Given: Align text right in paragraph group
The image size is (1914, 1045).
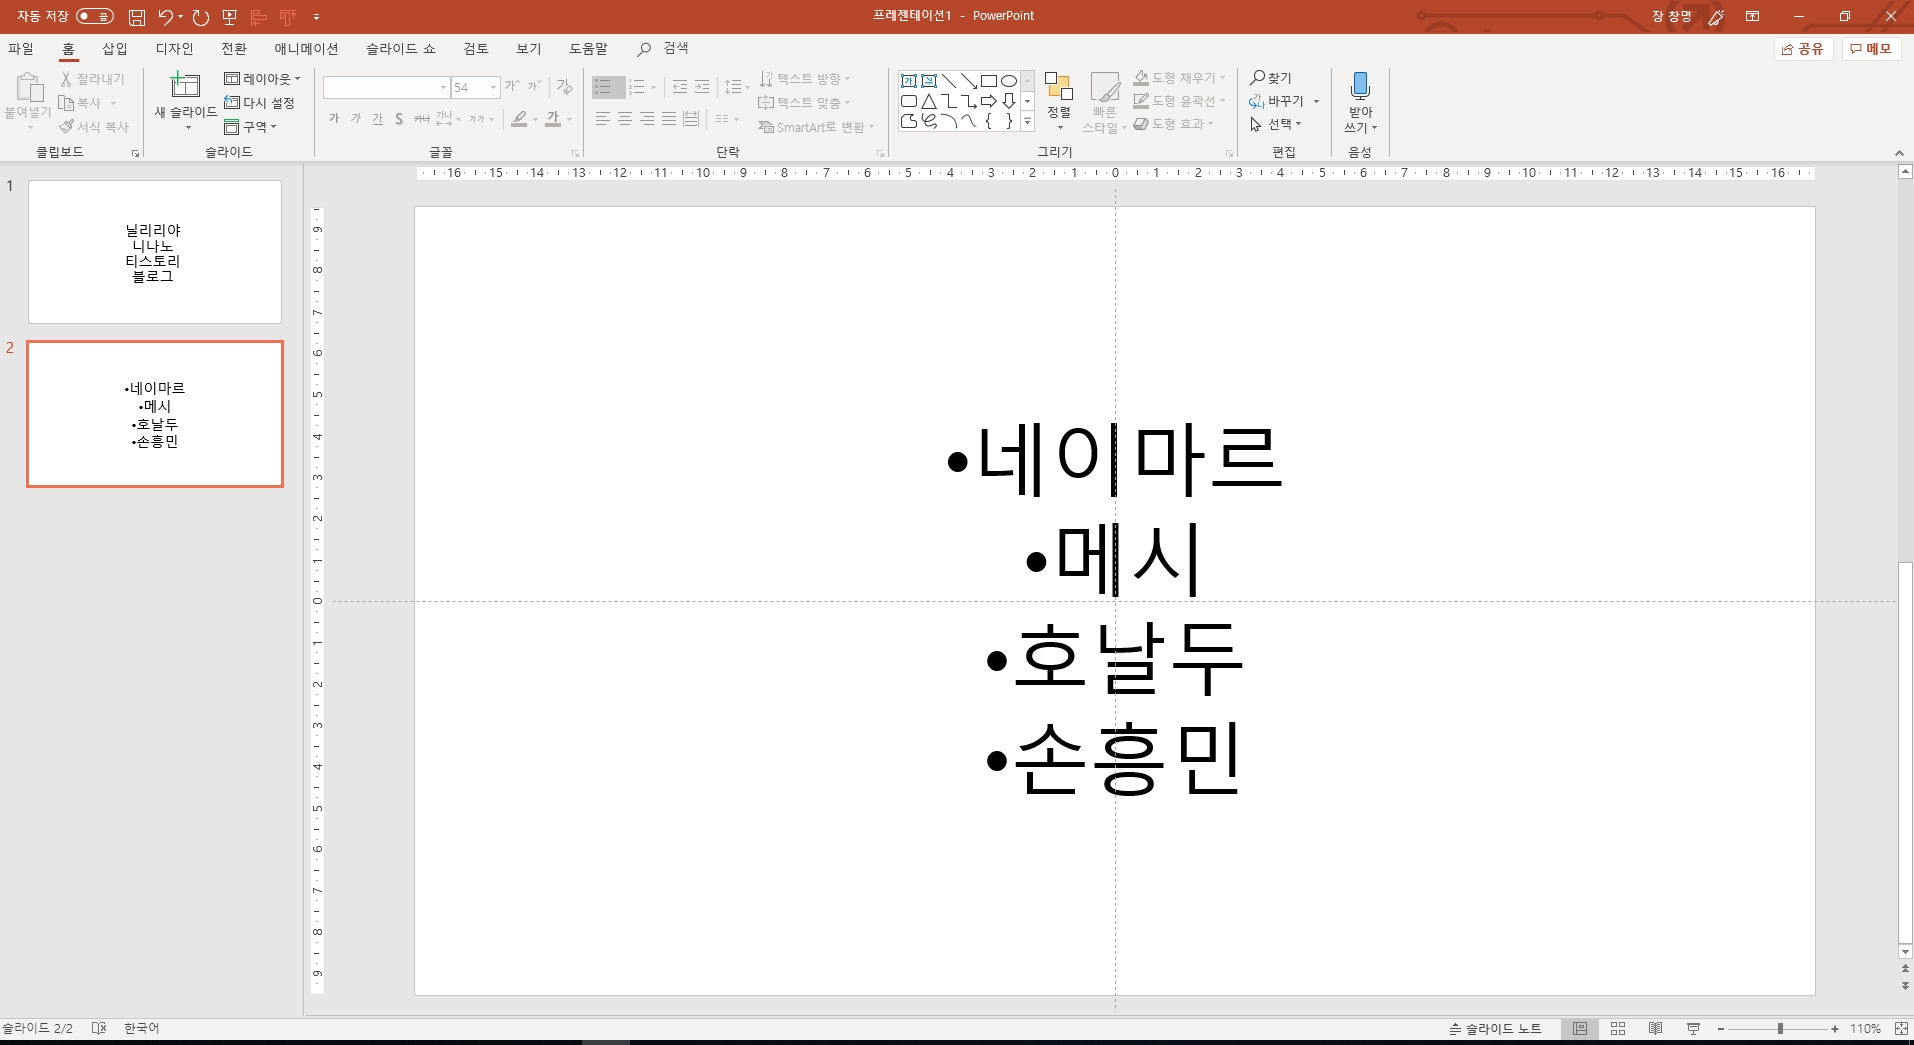Looking at the screenshot, I should coord(647,119).
